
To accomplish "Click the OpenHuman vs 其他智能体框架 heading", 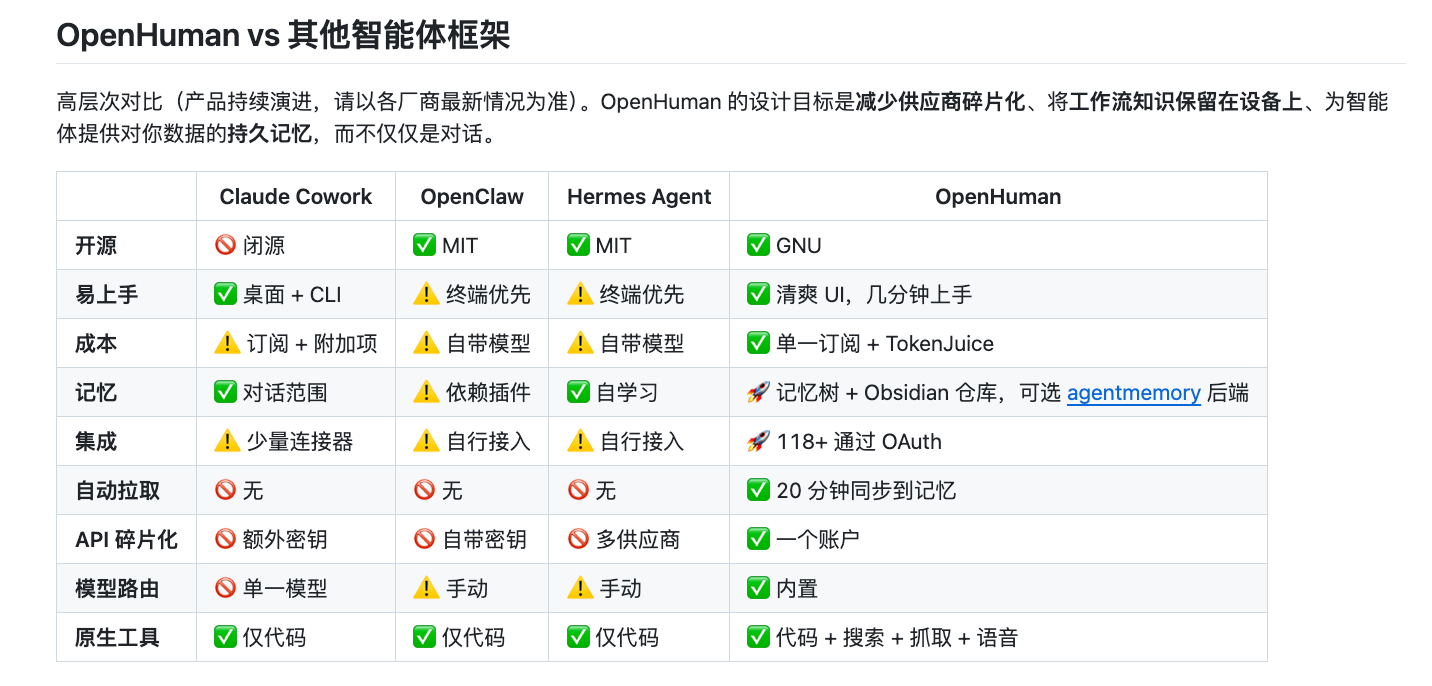I will click(x=283, y=35).
